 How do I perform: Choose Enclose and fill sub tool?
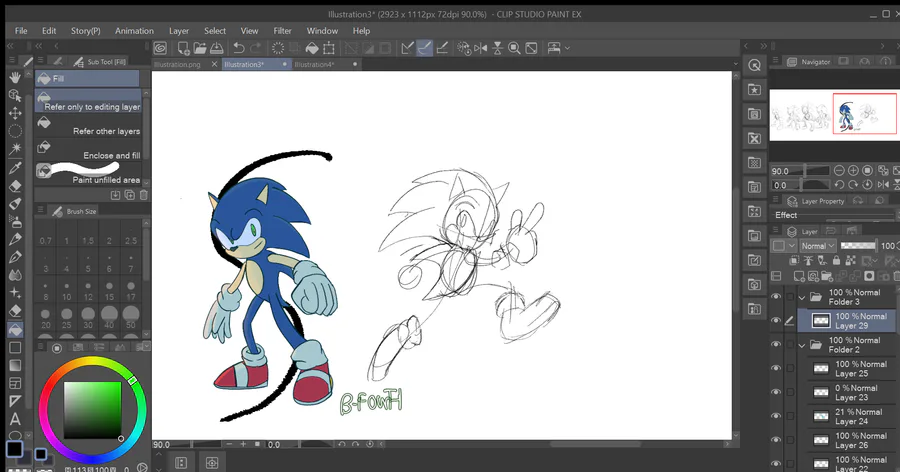pos(88,150)
